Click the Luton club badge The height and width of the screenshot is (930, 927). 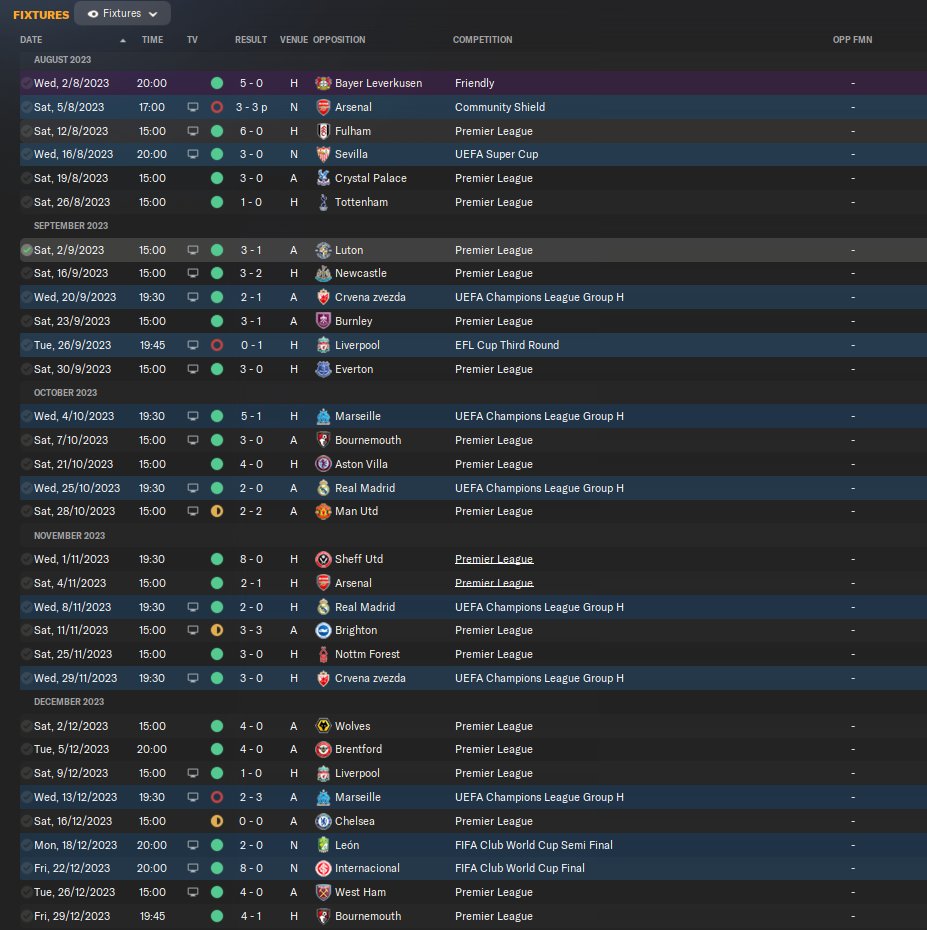[323, 250]
